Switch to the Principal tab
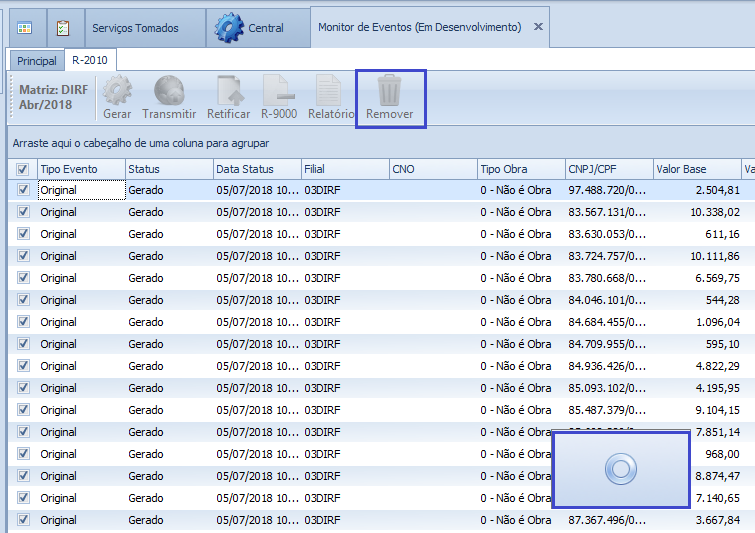755x533 pixels. point(37,61)
